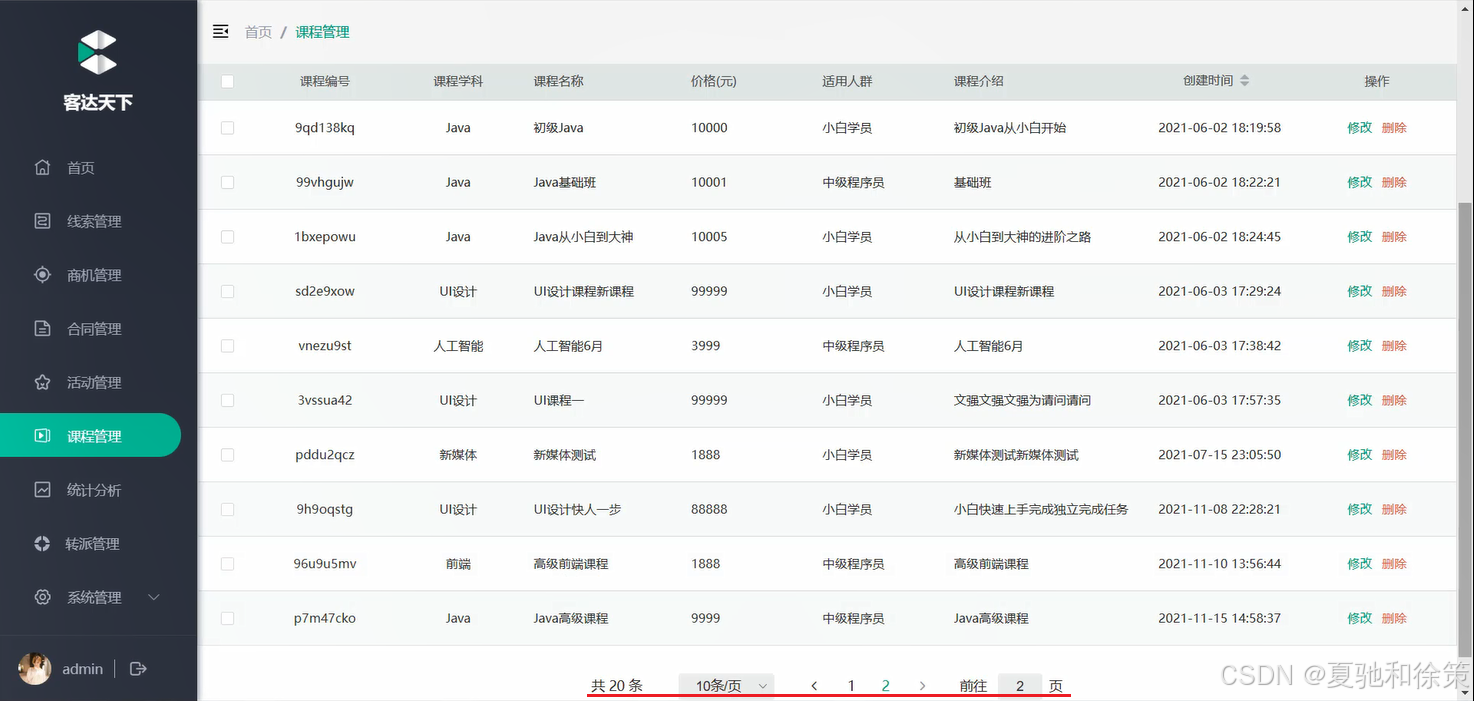
Task: Sort by 创建时间 using sort arrows
Action: tap(1245, 81)
